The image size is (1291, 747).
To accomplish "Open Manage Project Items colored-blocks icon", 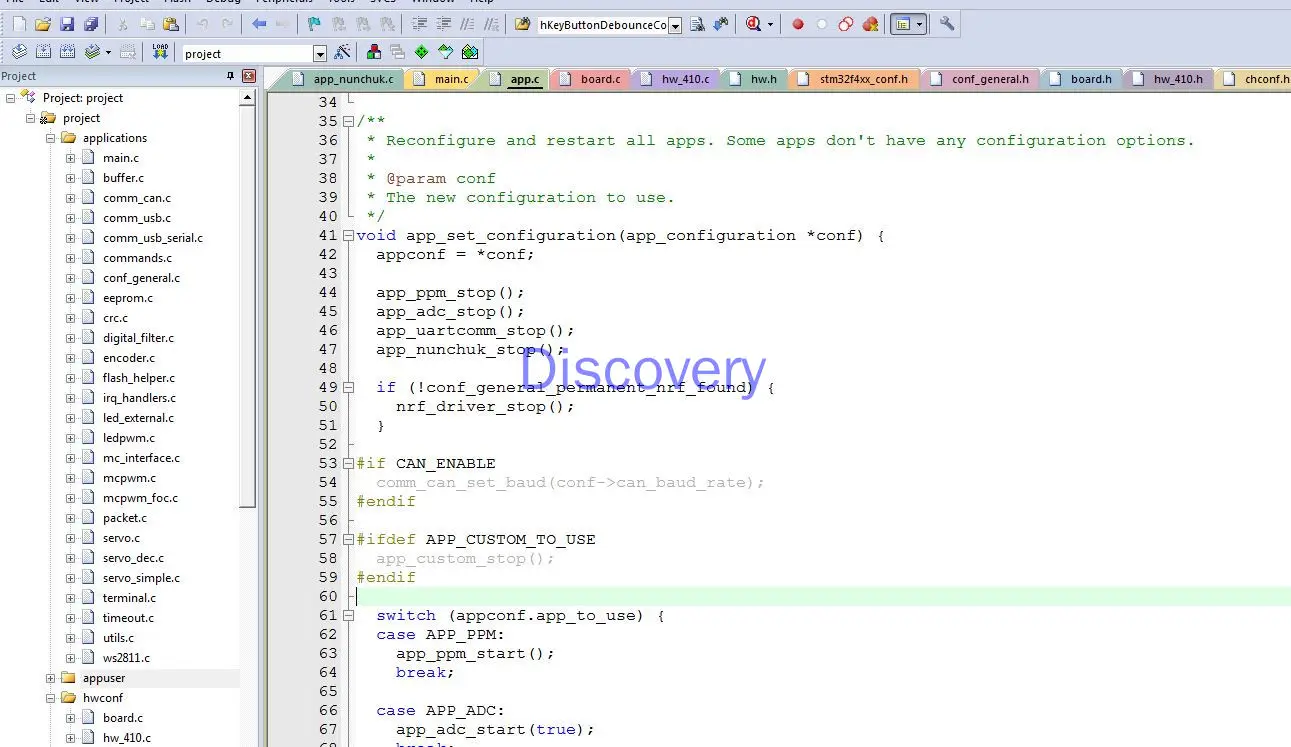I will [x=374, y=52].
